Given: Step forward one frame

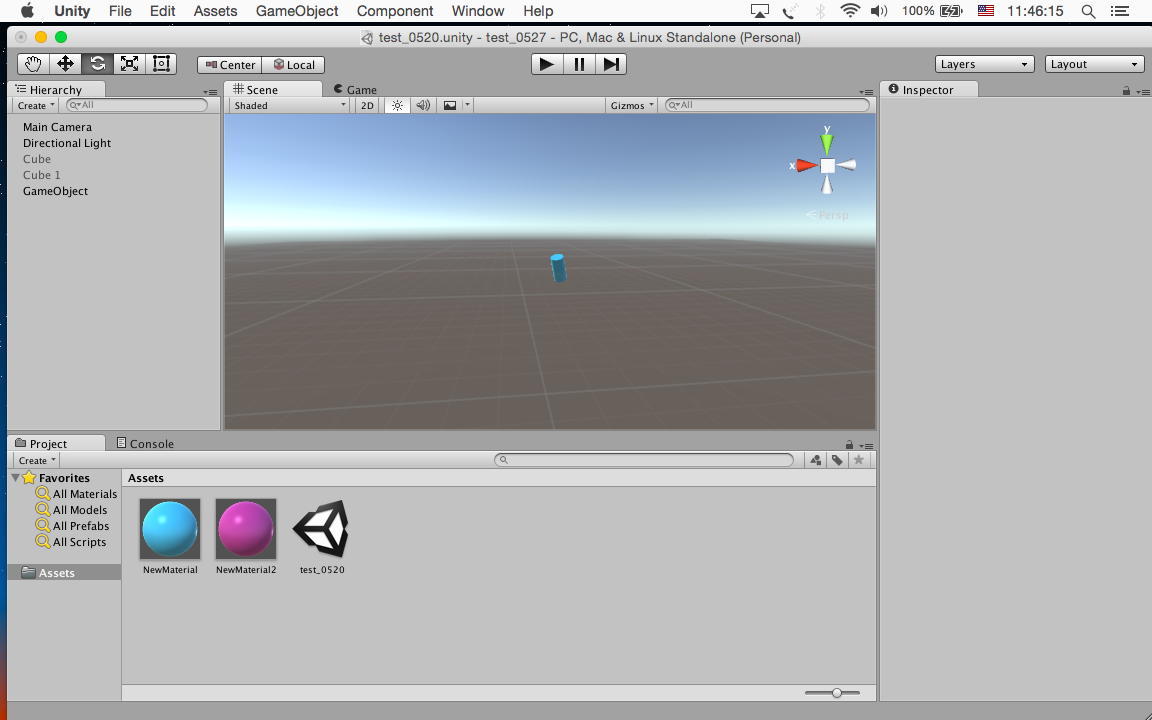Looking at the screenshot, I should click(611, 64).
